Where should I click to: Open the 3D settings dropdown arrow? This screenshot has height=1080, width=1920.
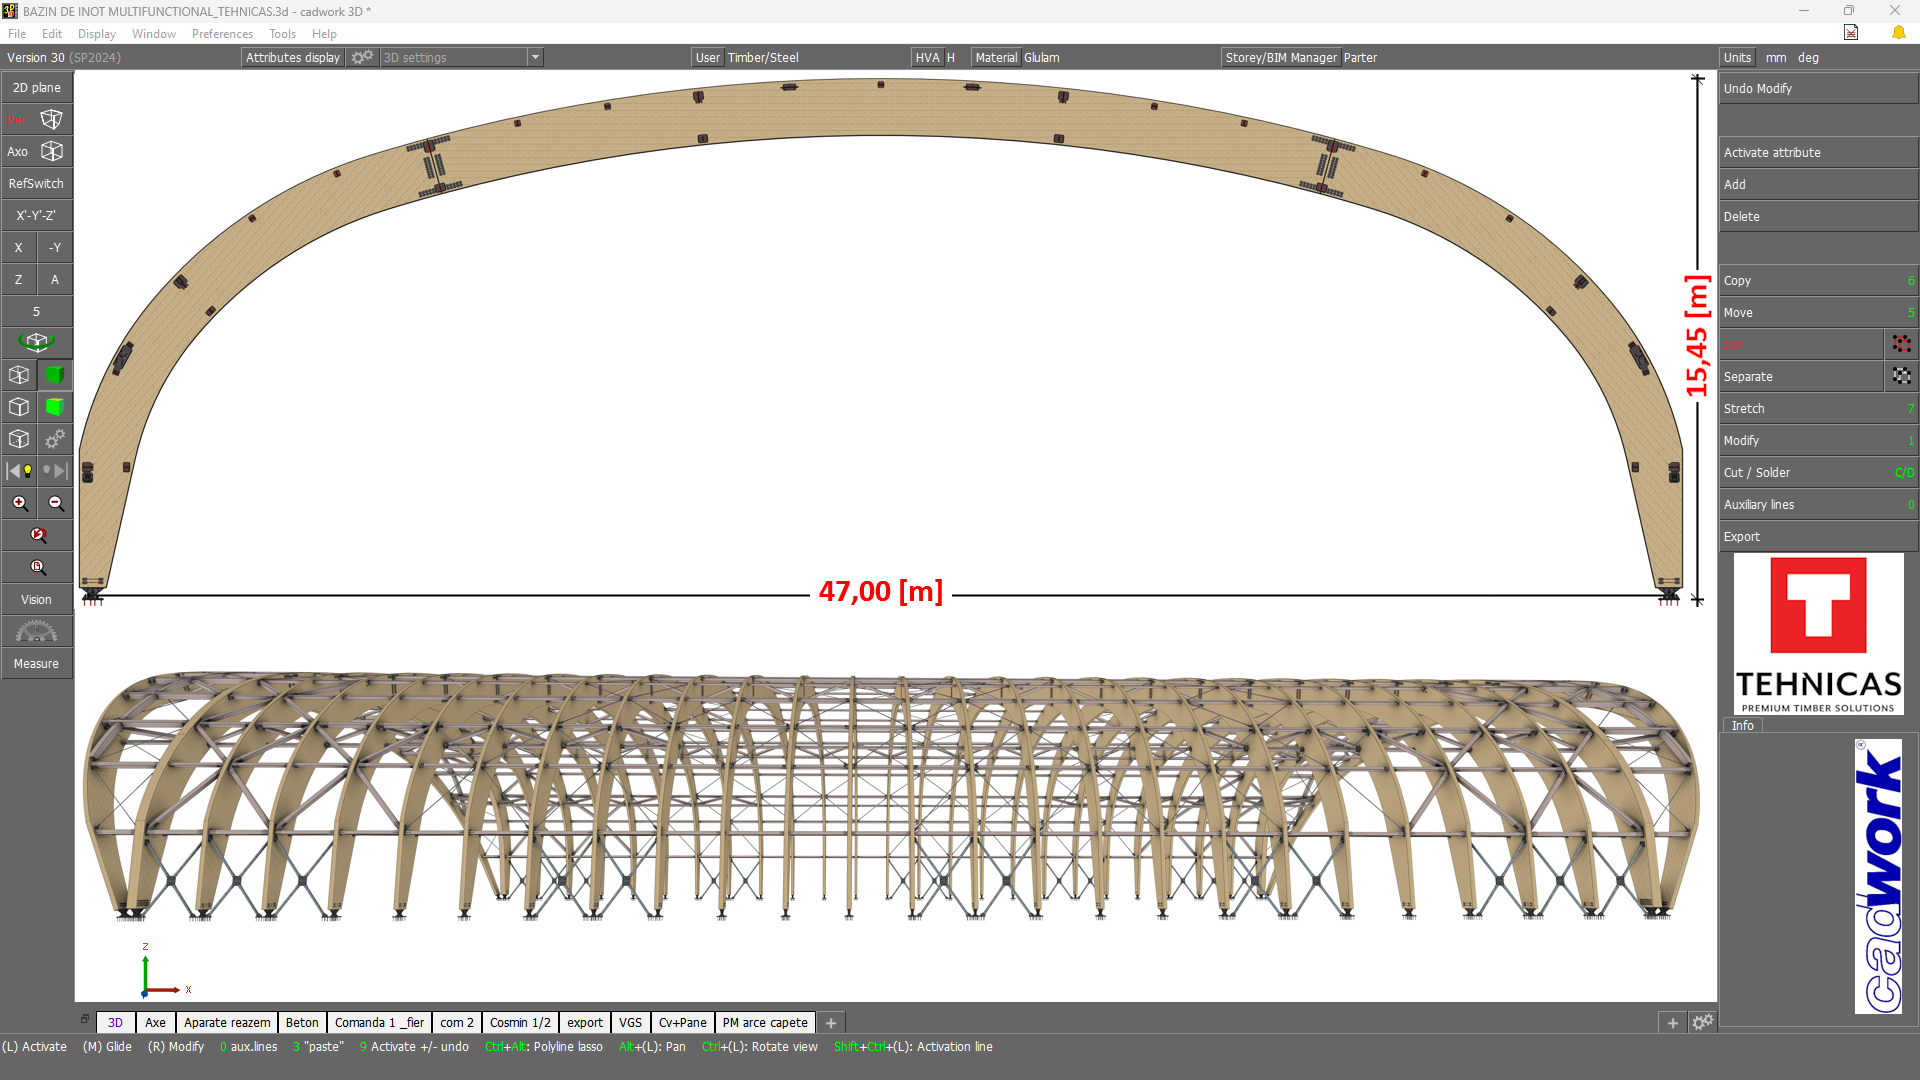click(x=535, y=58)
